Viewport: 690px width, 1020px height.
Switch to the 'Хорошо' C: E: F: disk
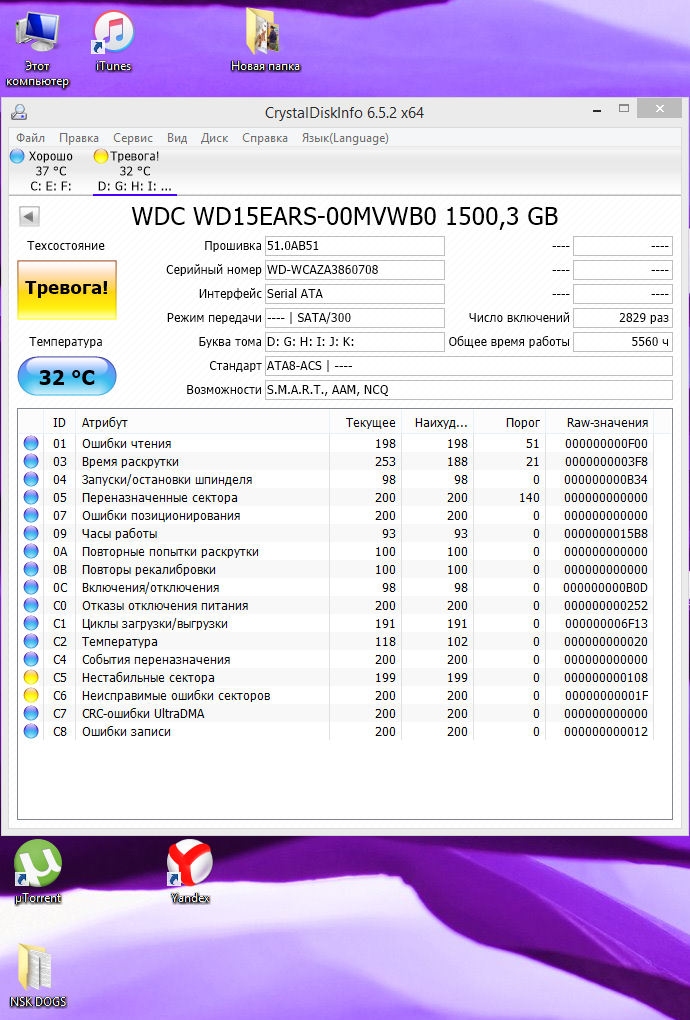pos(43,171)
